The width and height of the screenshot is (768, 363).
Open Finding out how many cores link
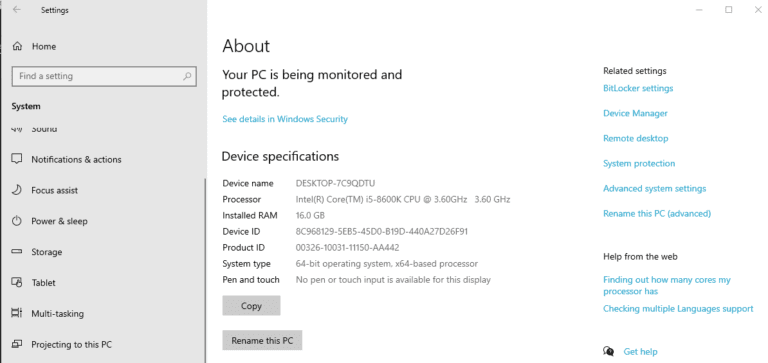[667, 286]
